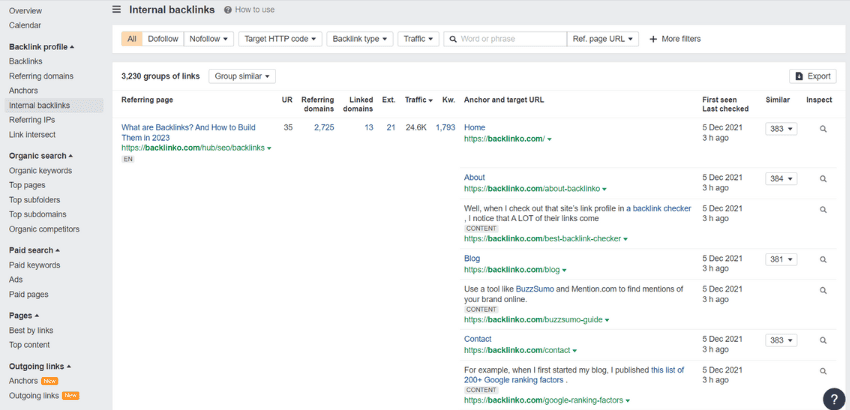Open the Target HTTP code dropdown
The height and width of the screenshot is (410, 850).
click(280, 39)
